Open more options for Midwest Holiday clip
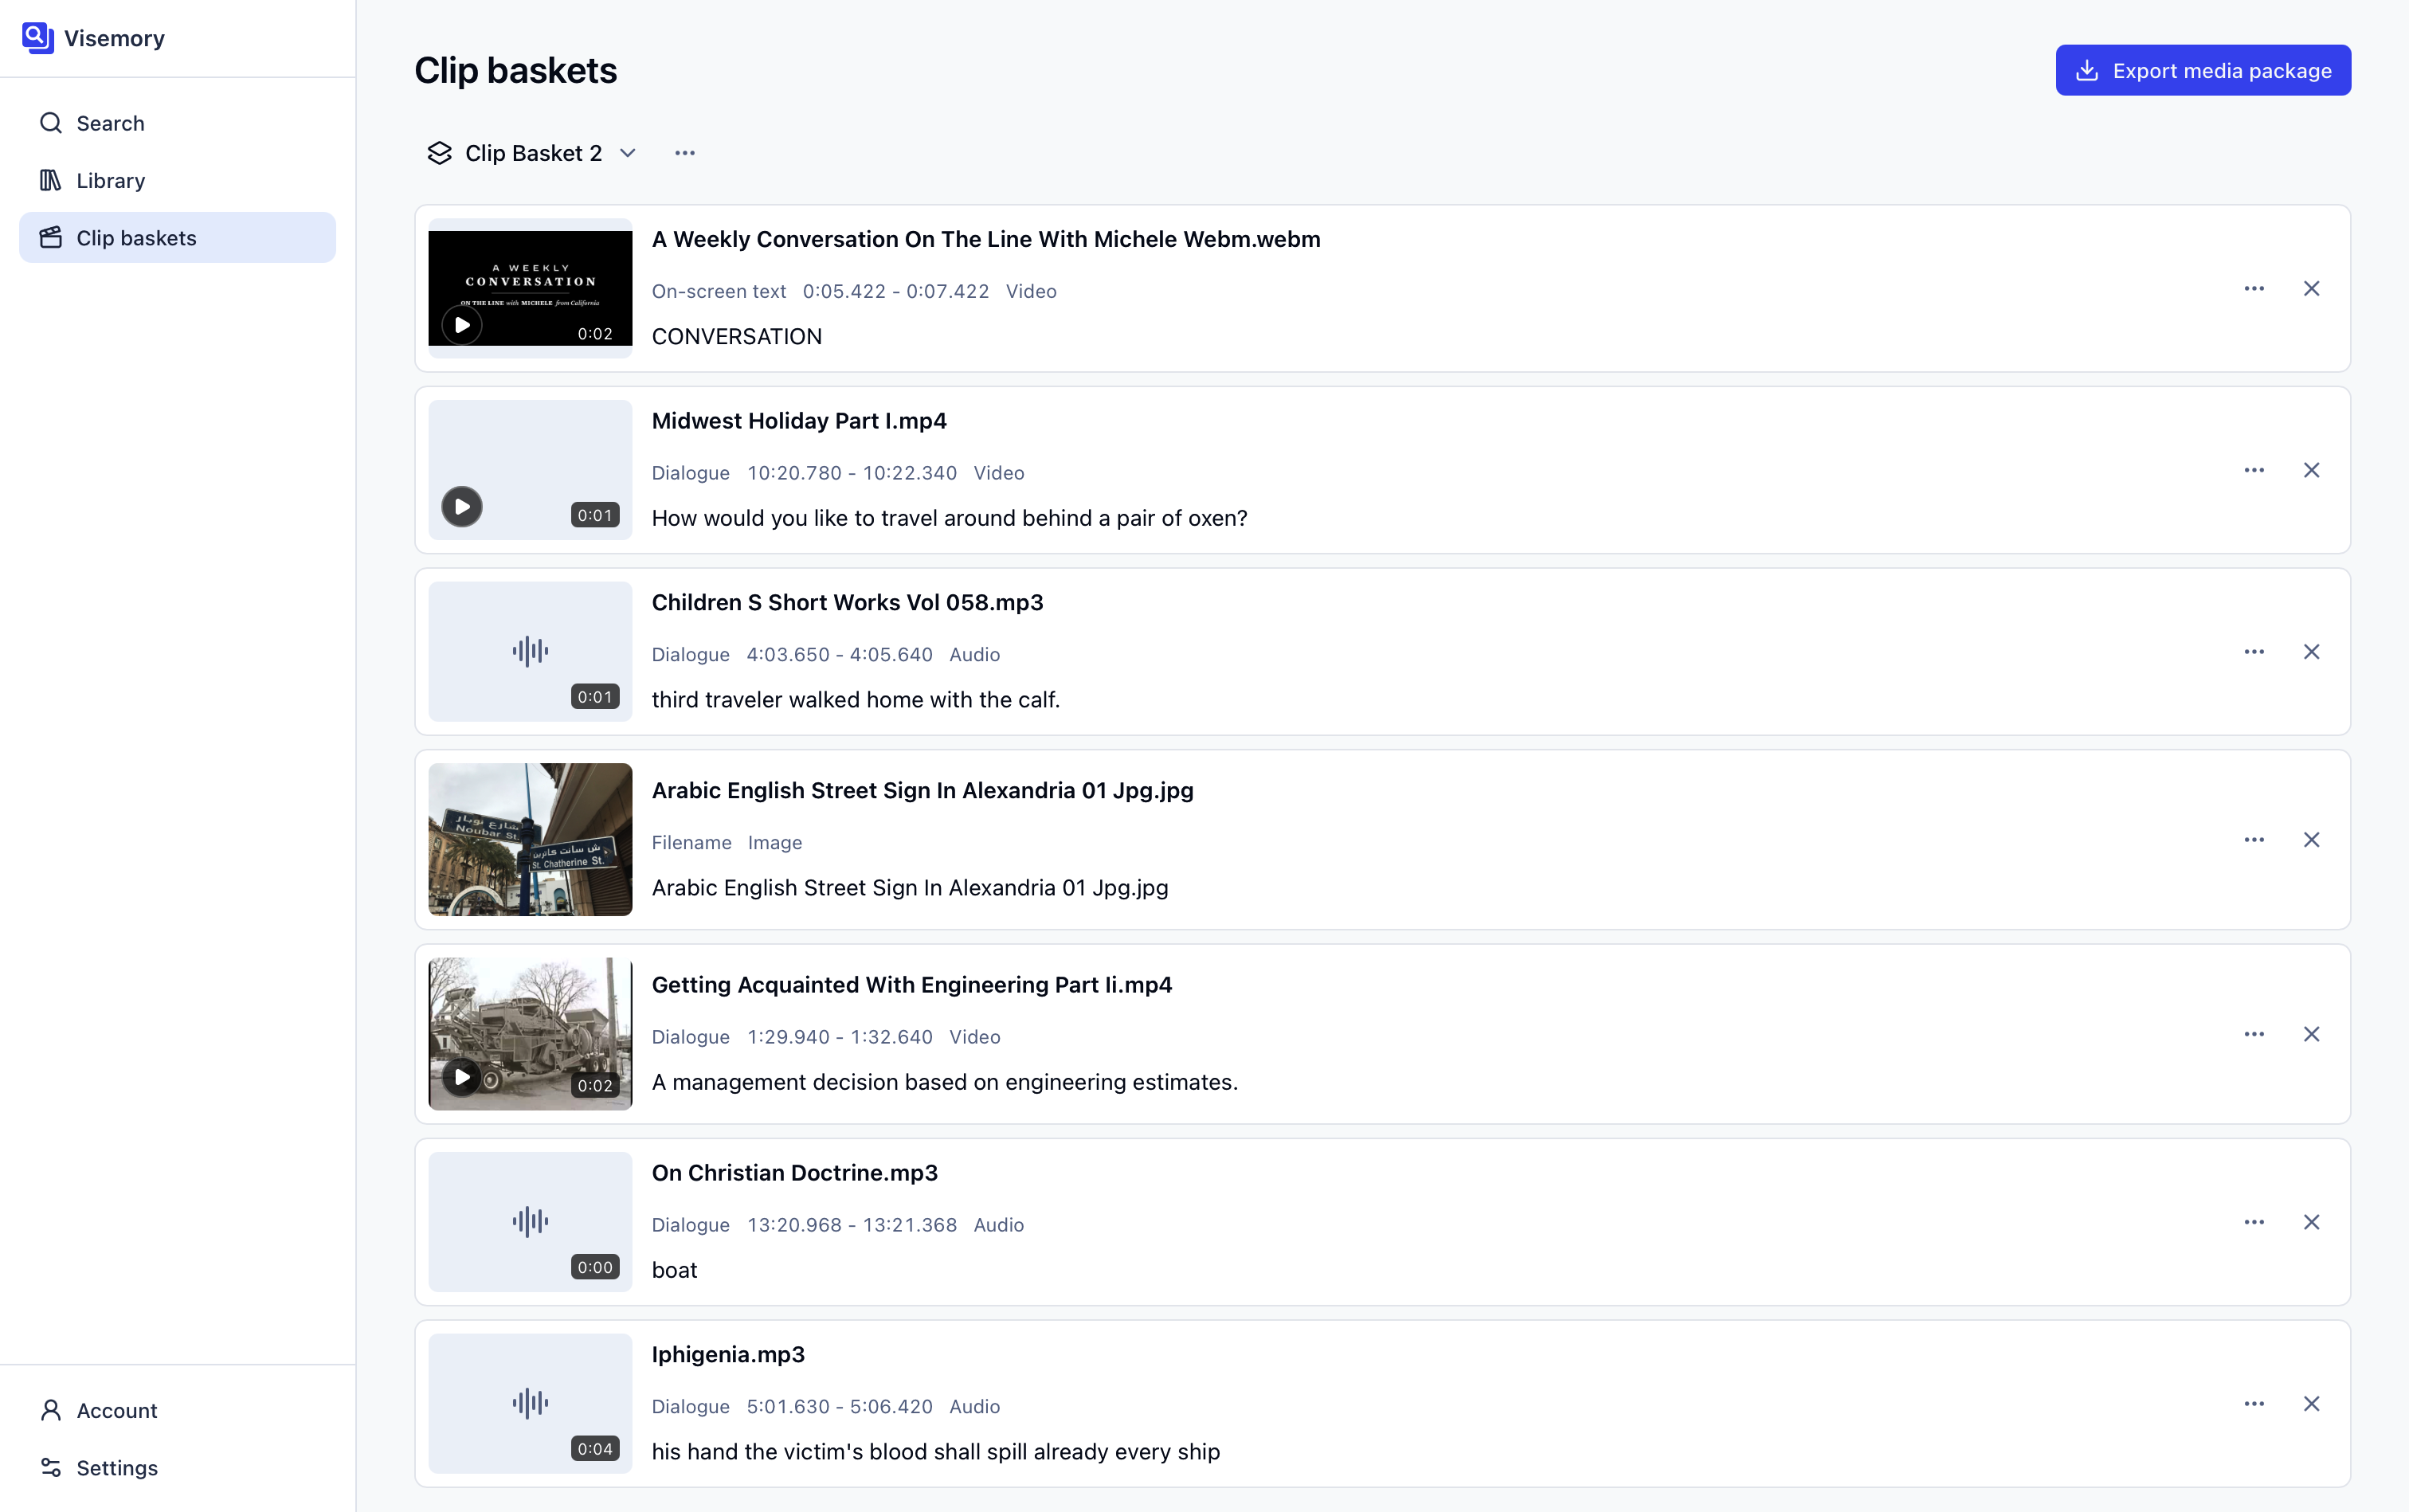Viewport: 2409px width, 1512px height. pos(2254,470)
